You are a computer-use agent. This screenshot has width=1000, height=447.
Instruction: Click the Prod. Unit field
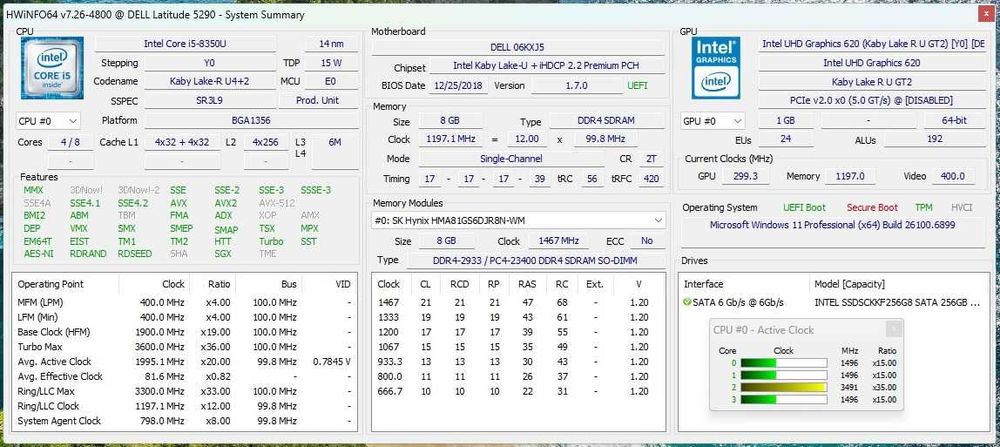318,100
